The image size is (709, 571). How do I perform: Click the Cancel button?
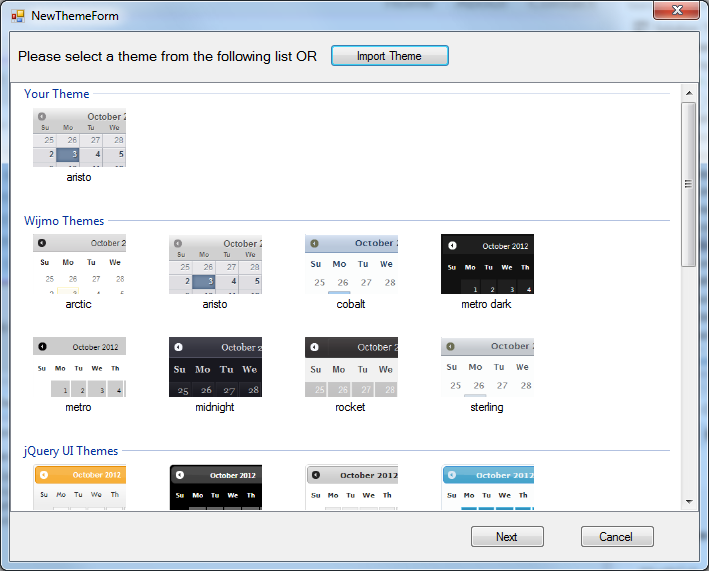click(x=617, y=537)
